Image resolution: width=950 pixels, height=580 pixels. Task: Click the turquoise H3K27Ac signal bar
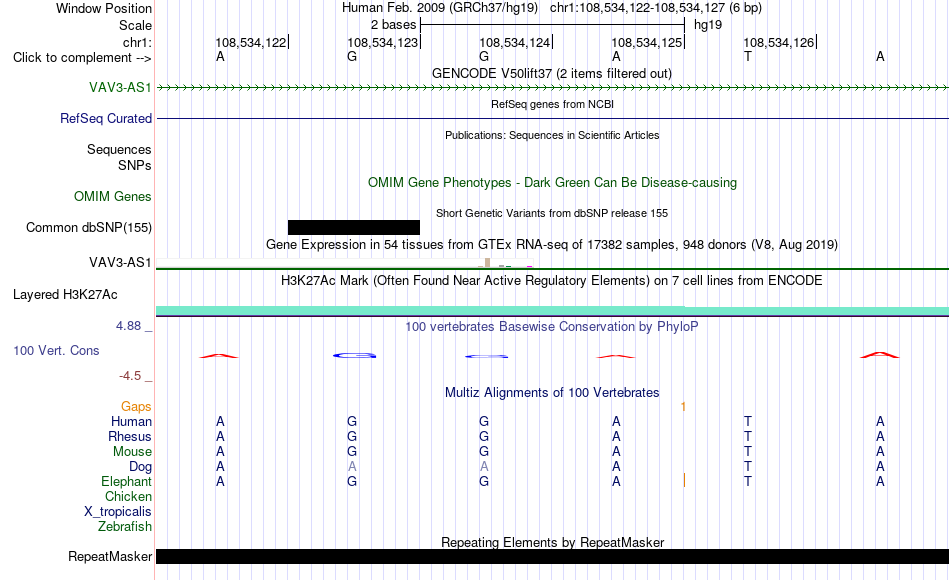point(552,311)
